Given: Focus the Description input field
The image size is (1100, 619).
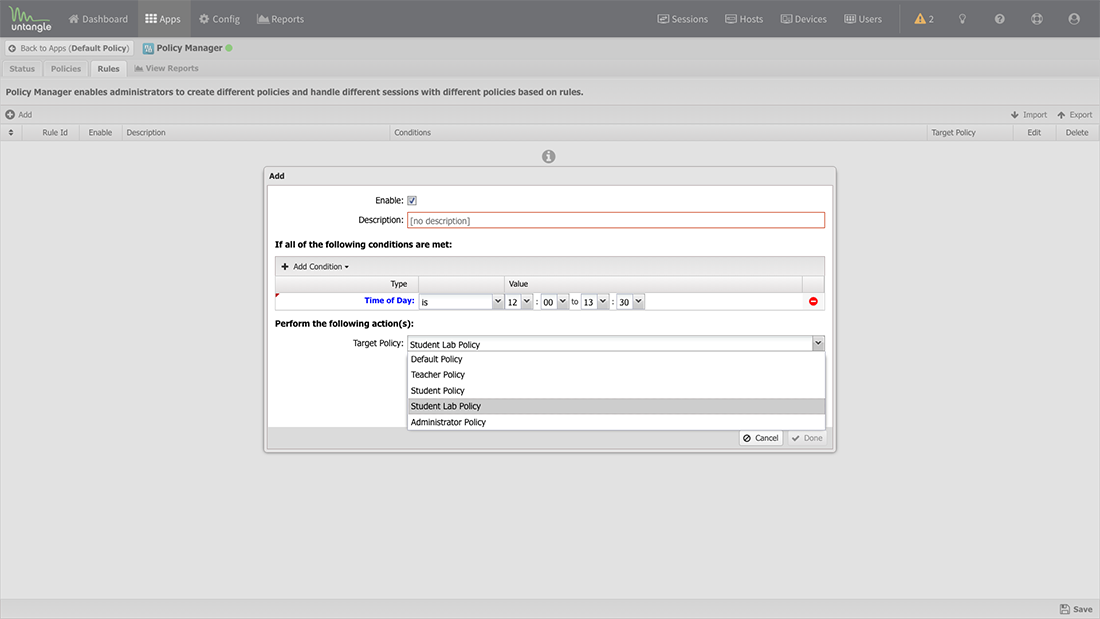Looking at the screenshot, I should [615, 220].
